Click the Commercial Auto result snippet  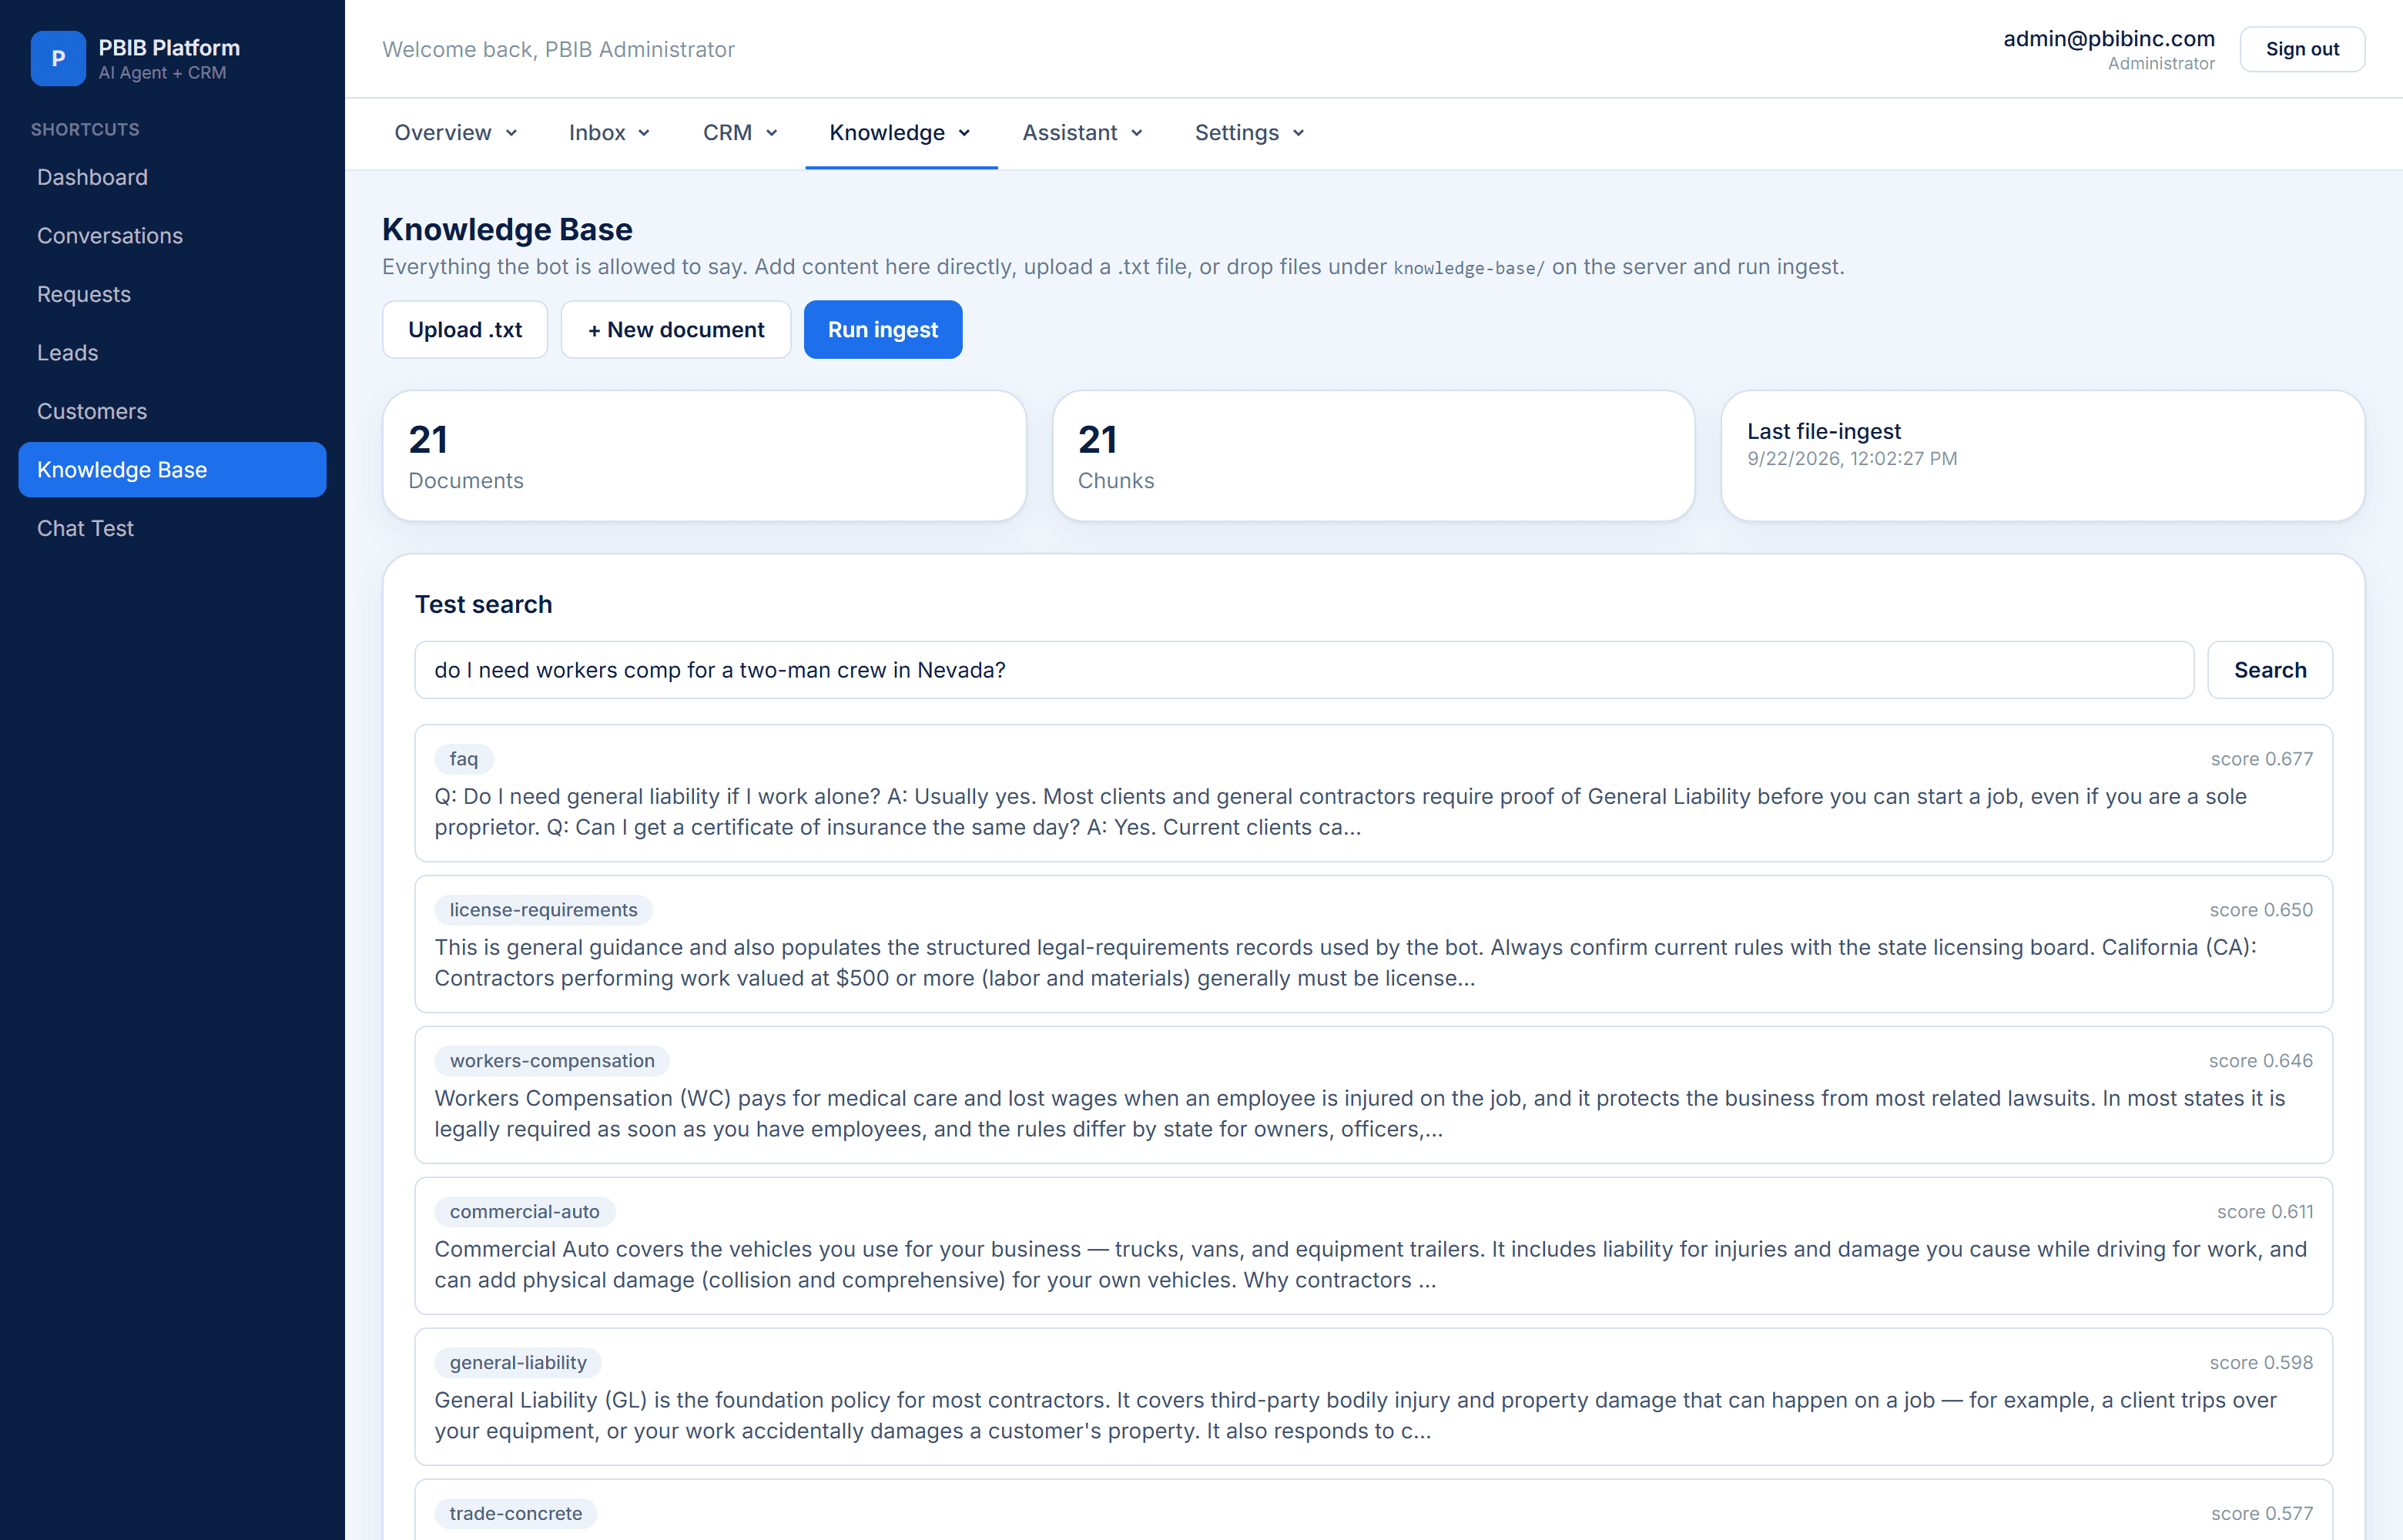1370,1265
